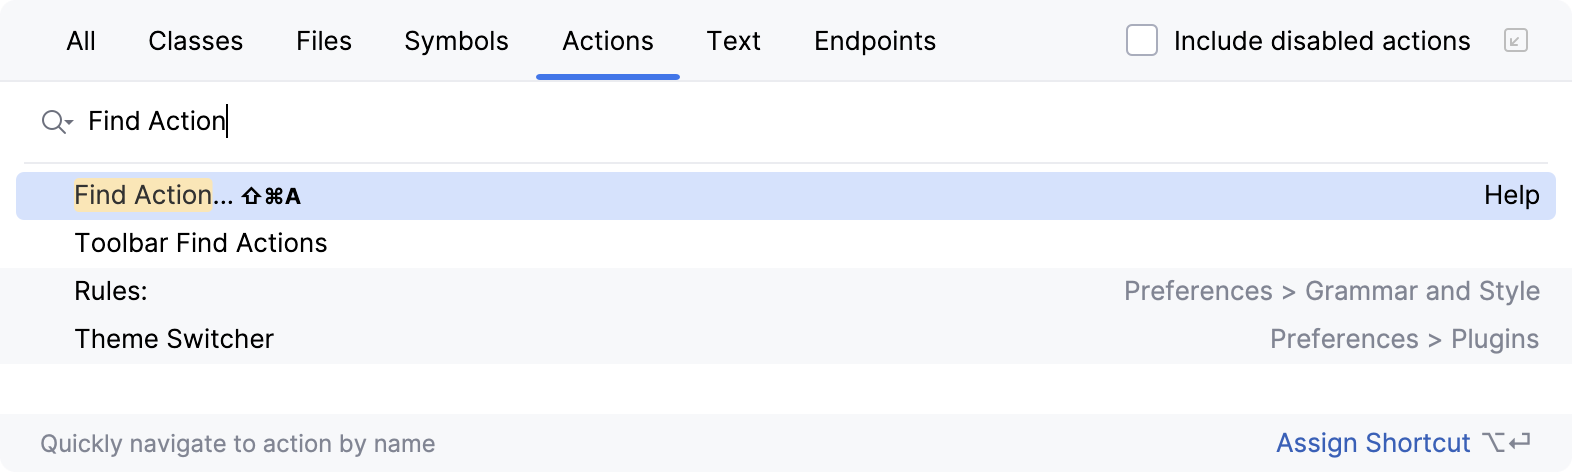This screenshot has width=1572, height=472.
Task: Click the Help group label
Action: [x=1511, y=196]
